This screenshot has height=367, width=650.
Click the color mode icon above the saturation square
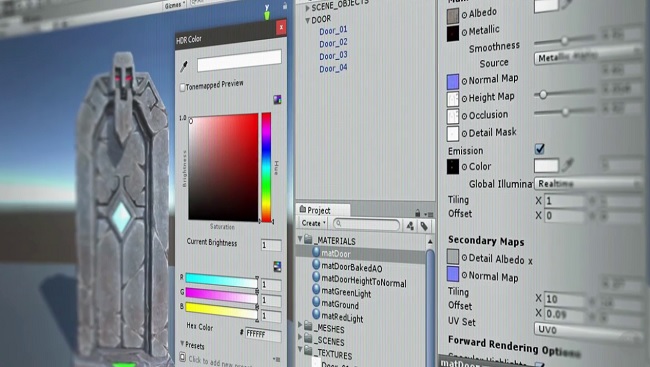click(277, 100)
